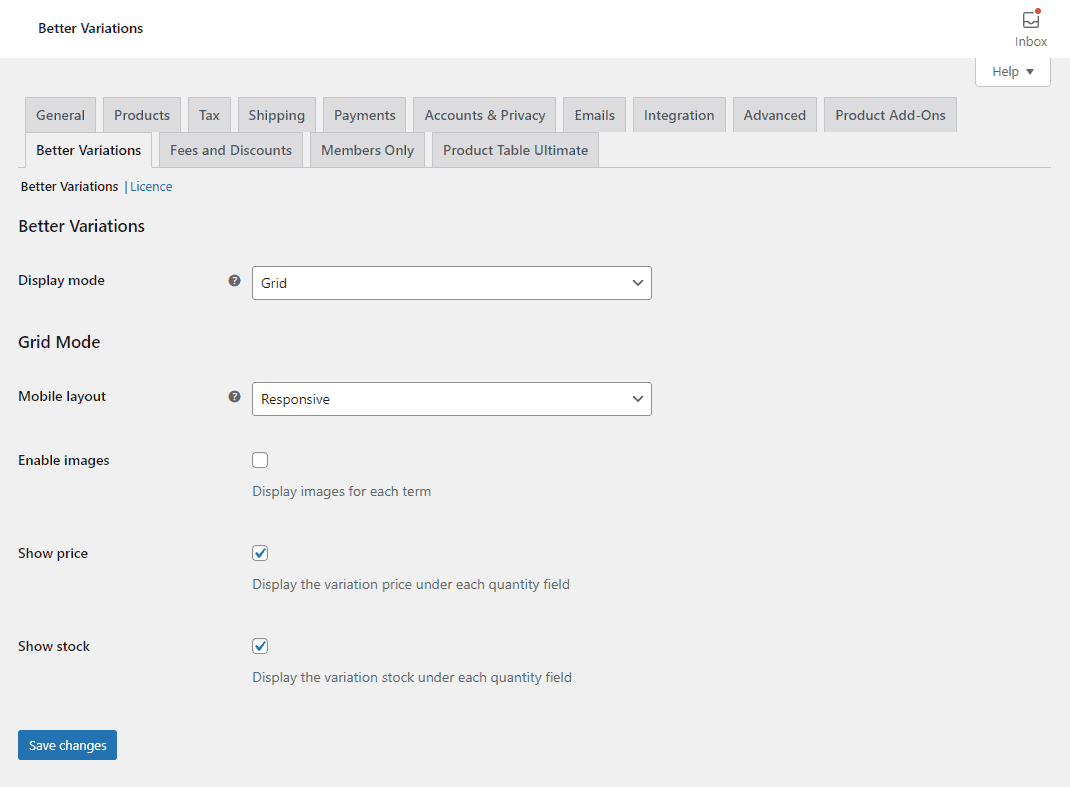This screenshot has height=787, width=1070.
Task: Click the Better Variations sub-section link
Action: point(70,186)
